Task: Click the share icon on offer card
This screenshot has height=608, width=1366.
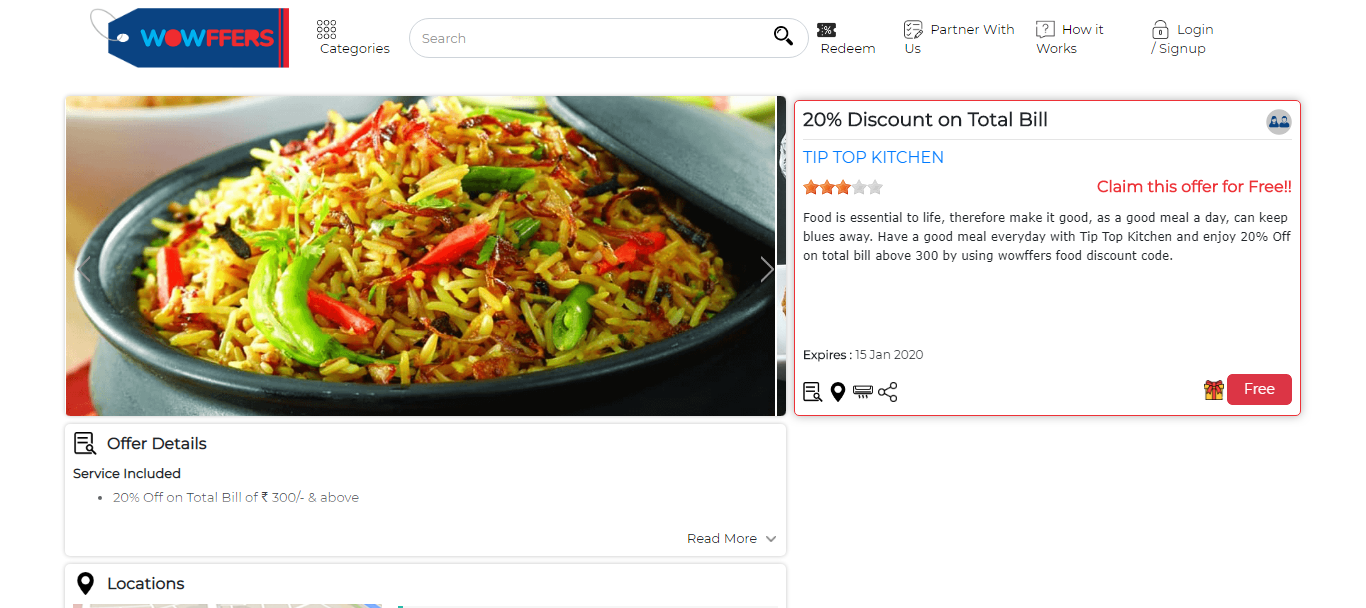Action: tap(888, 392)
